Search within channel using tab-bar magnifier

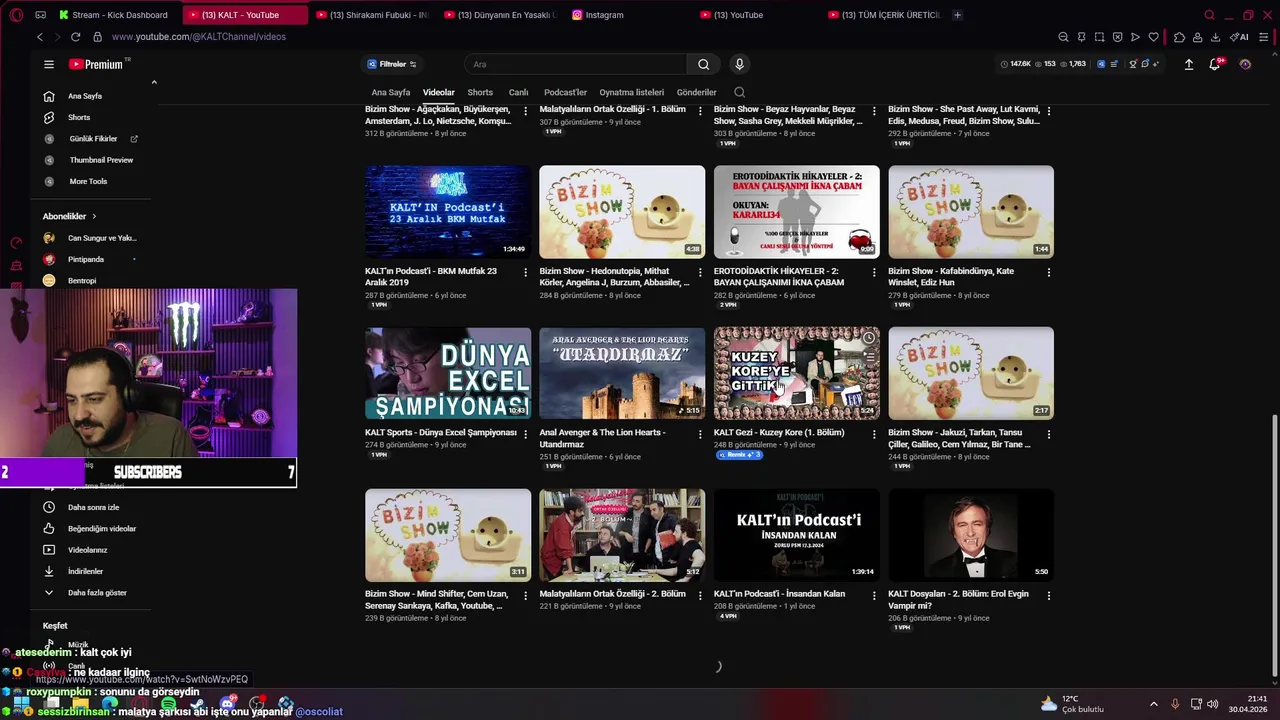[x=739, y=92]
